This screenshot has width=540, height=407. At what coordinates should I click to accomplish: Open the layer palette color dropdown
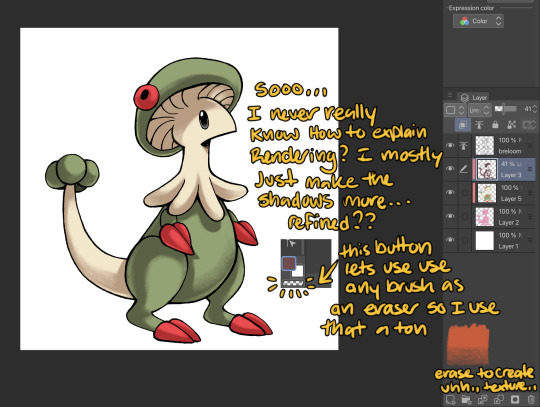454,110
